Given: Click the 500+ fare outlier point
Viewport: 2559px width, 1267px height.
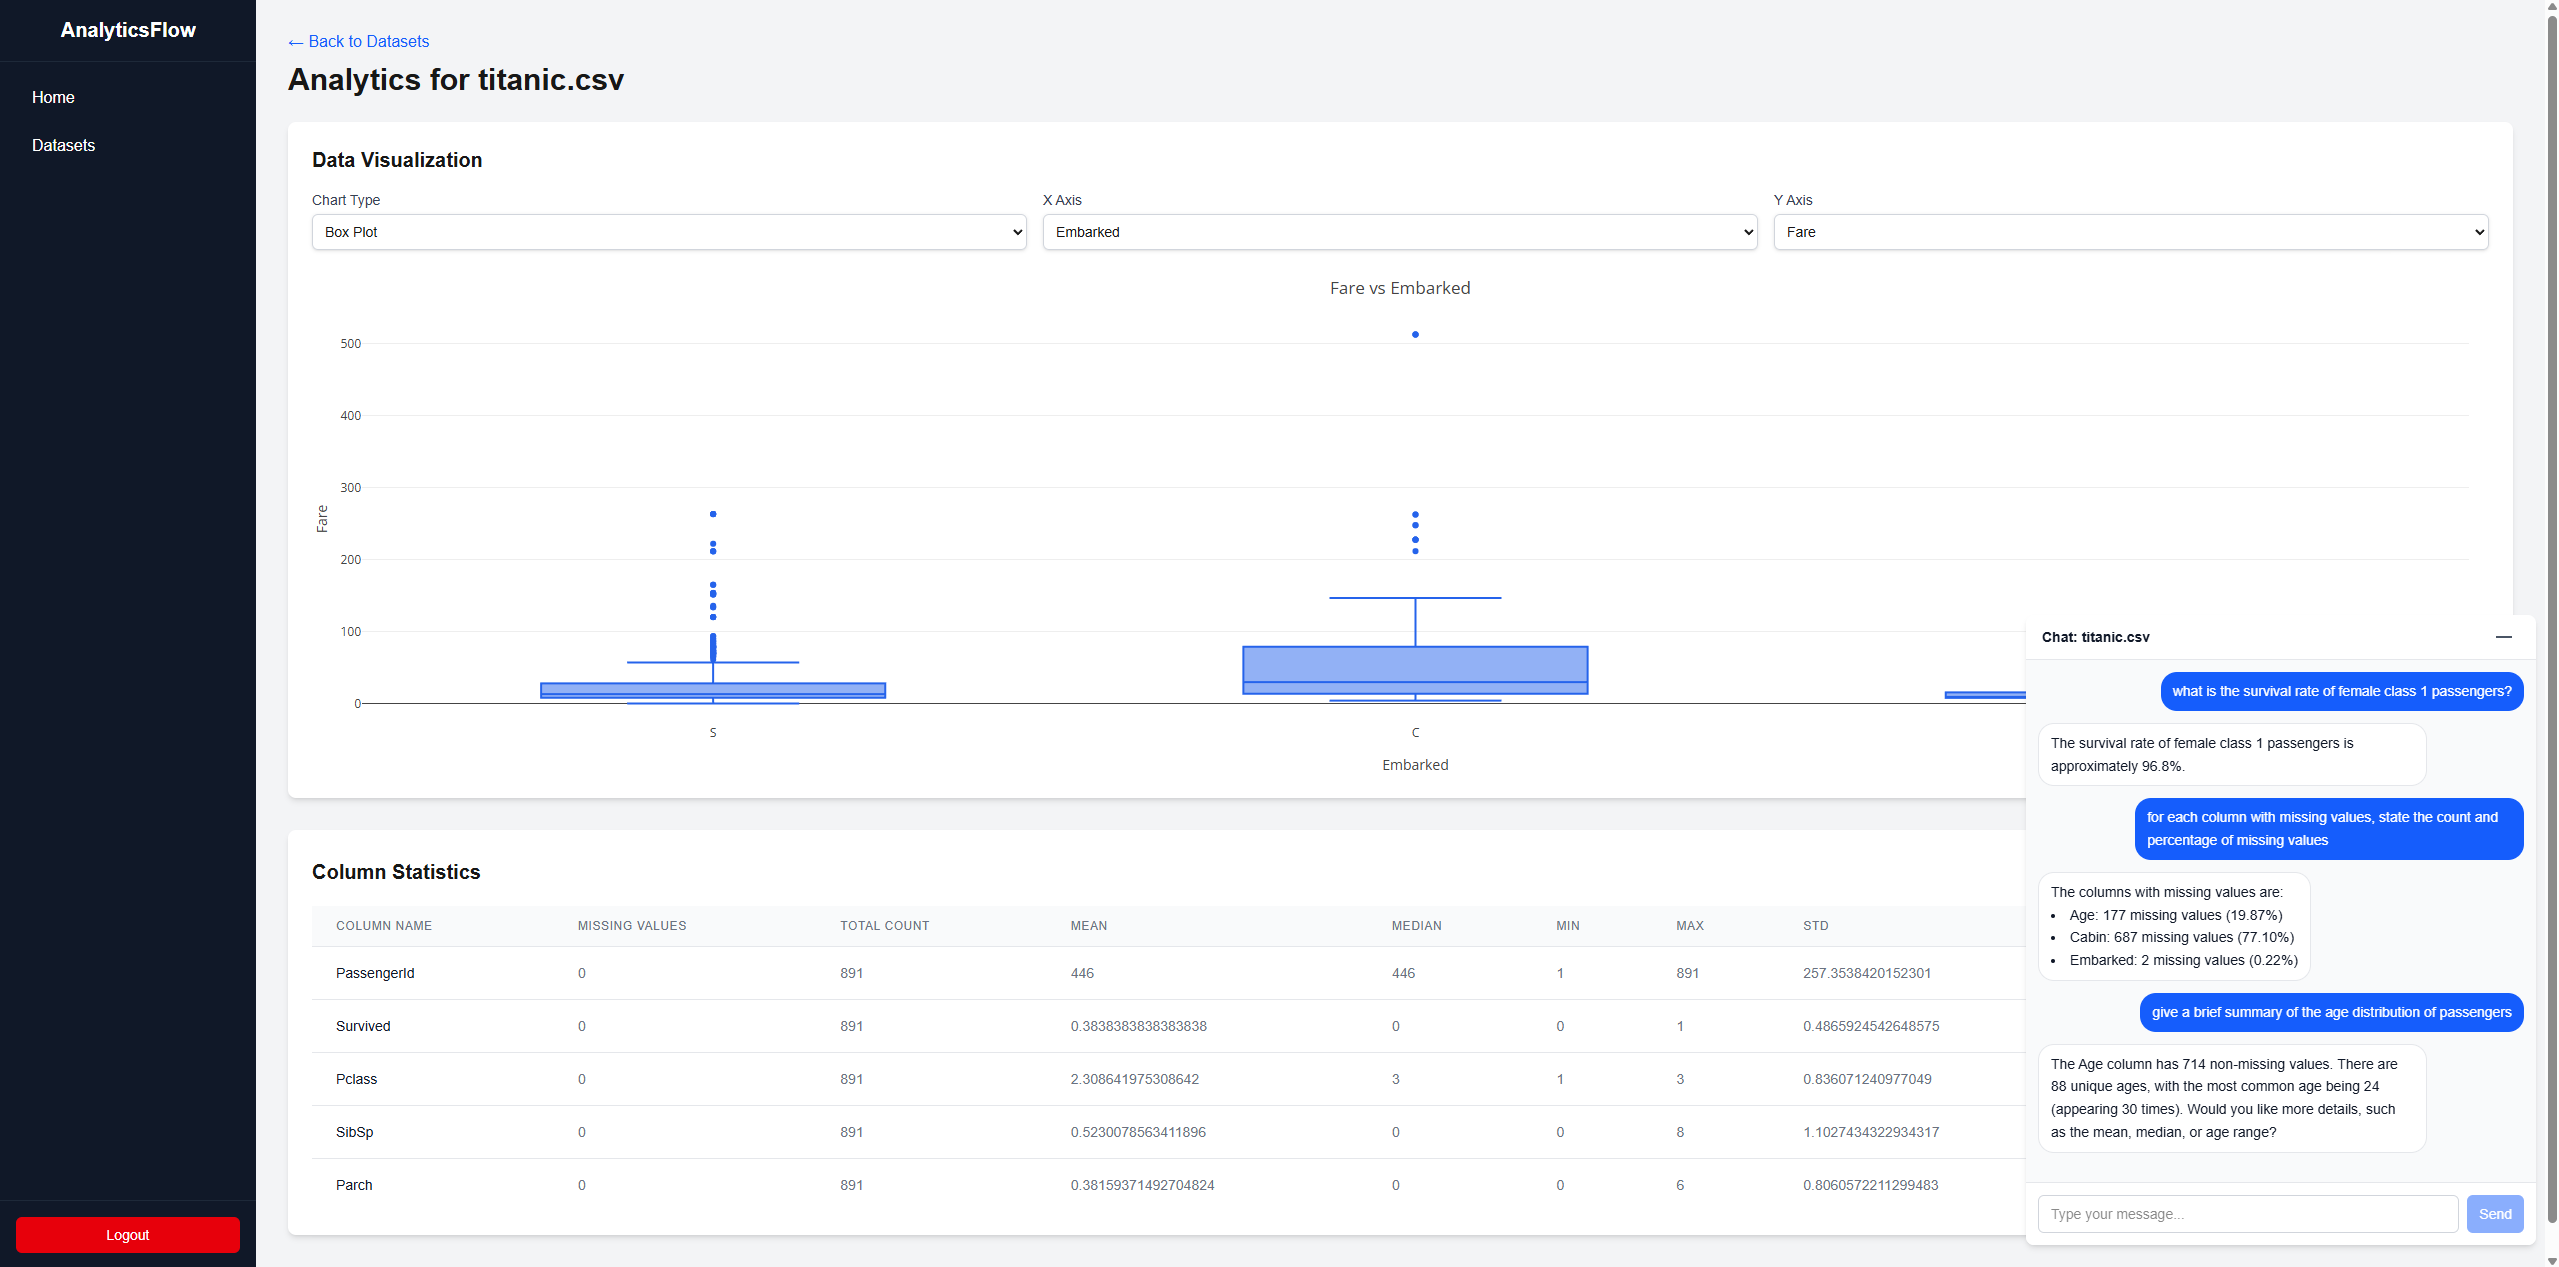Looking at the screenshot, I should click(1415, 334).
